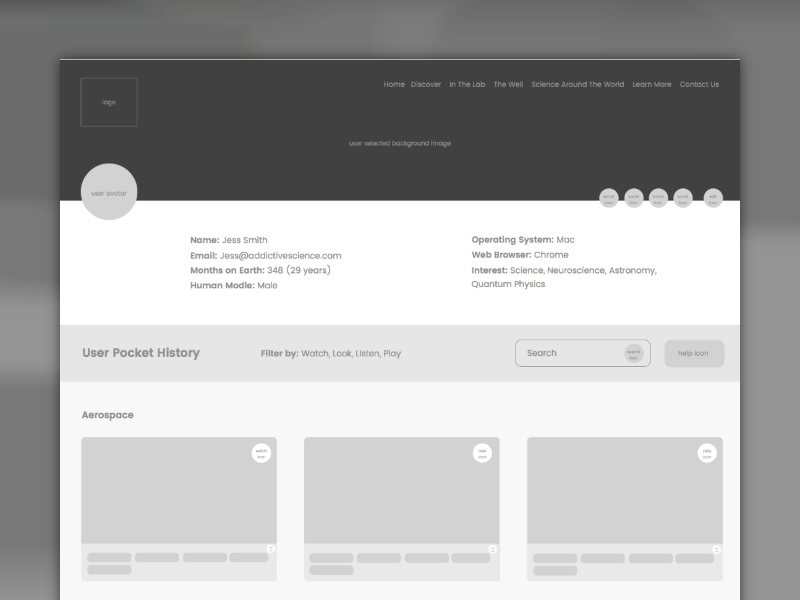Filter pocket history by Play
800x600 pixels.
(x=392, y=354)
